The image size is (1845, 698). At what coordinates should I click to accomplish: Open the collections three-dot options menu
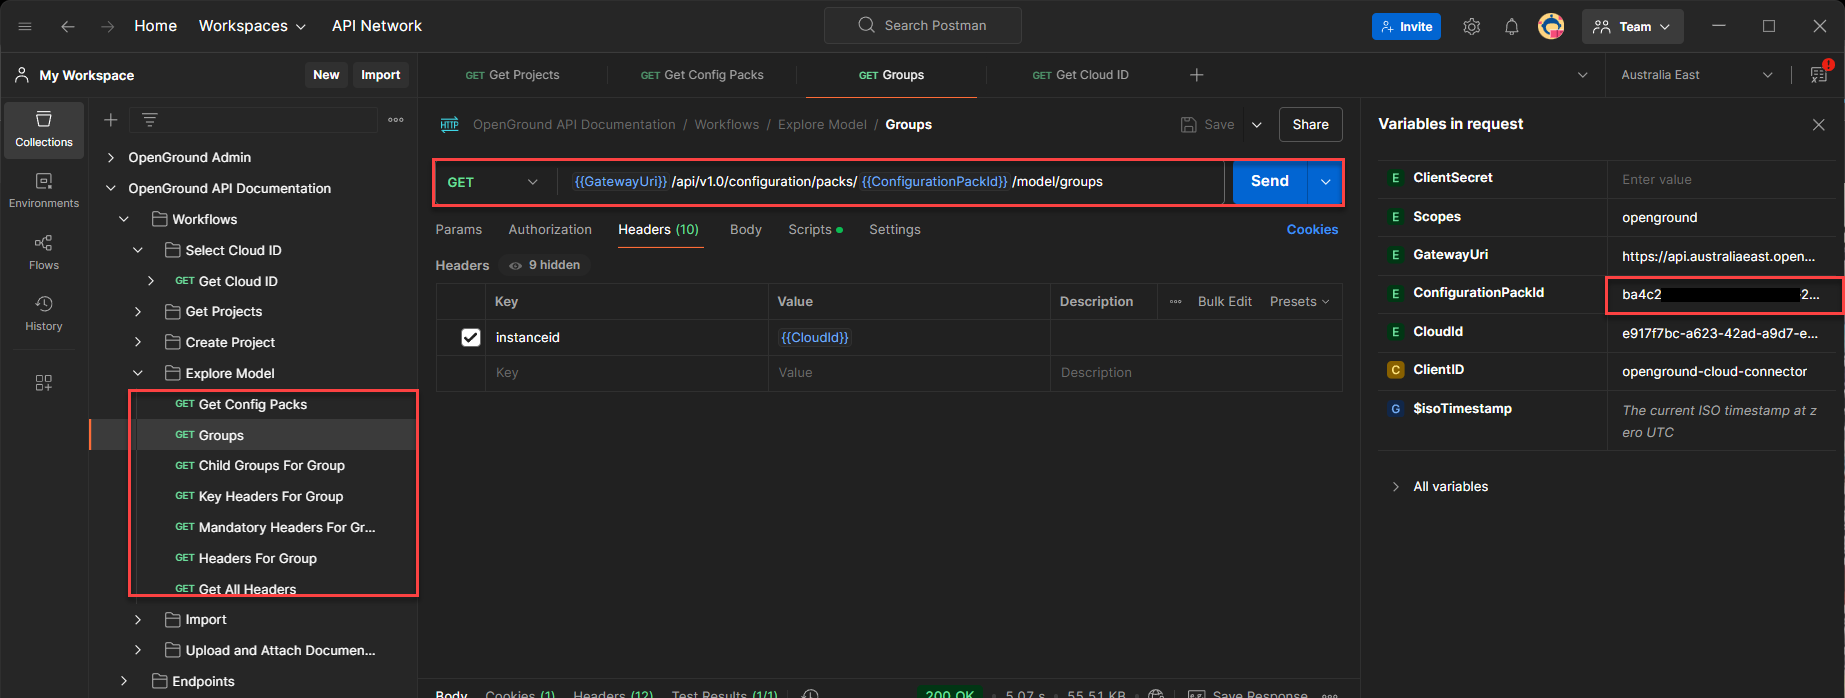click(396, 120)
